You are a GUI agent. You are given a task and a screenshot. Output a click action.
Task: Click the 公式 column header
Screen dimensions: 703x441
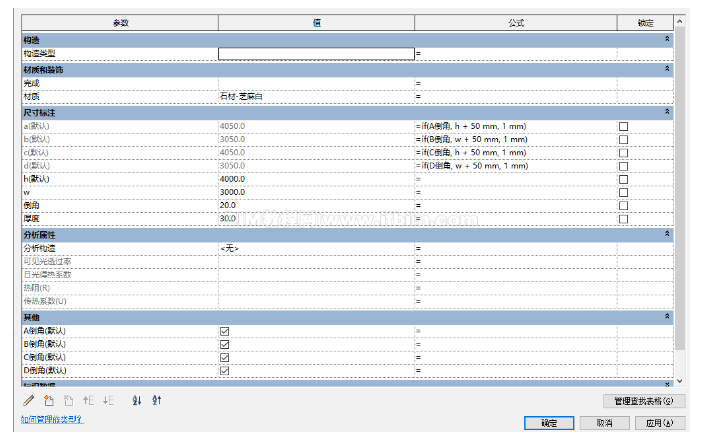click(x=516, y=23)
